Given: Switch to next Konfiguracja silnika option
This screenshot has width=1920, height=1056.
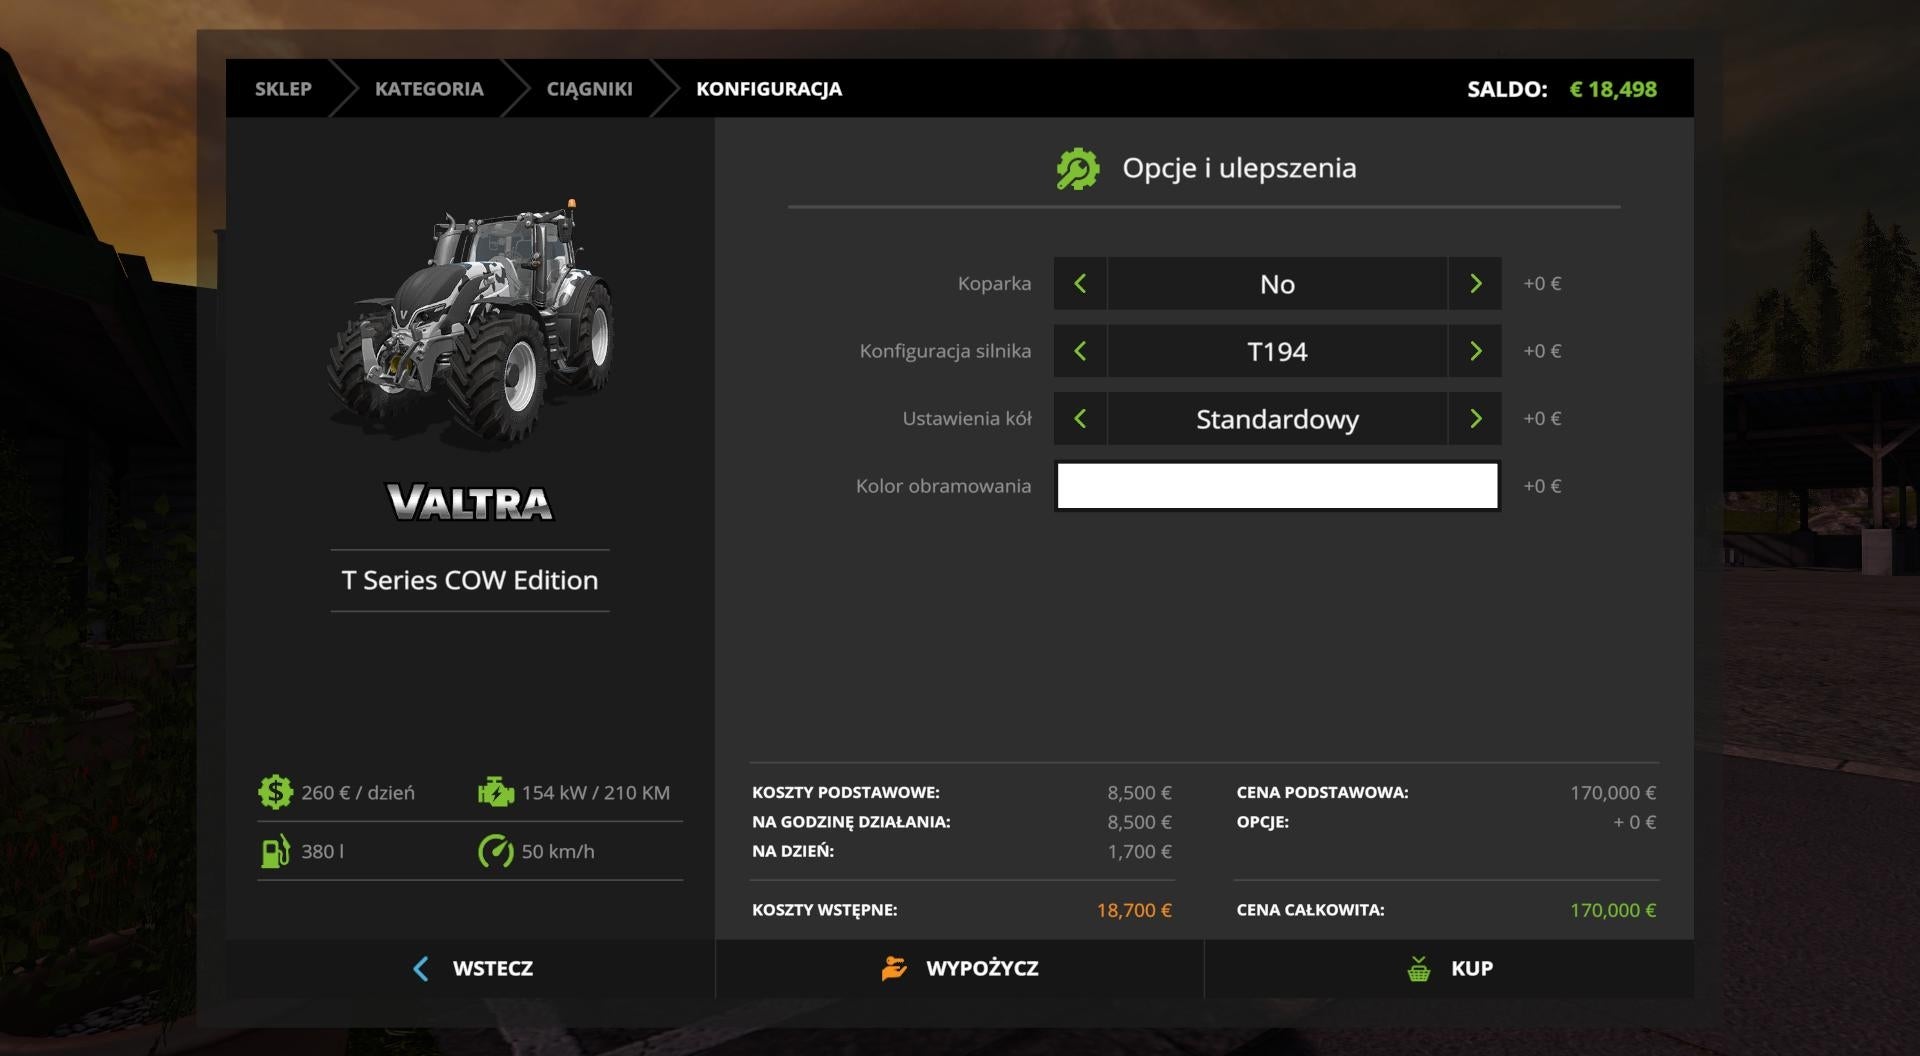Looking at the screenshot, I should click(x=1475, y=351).
